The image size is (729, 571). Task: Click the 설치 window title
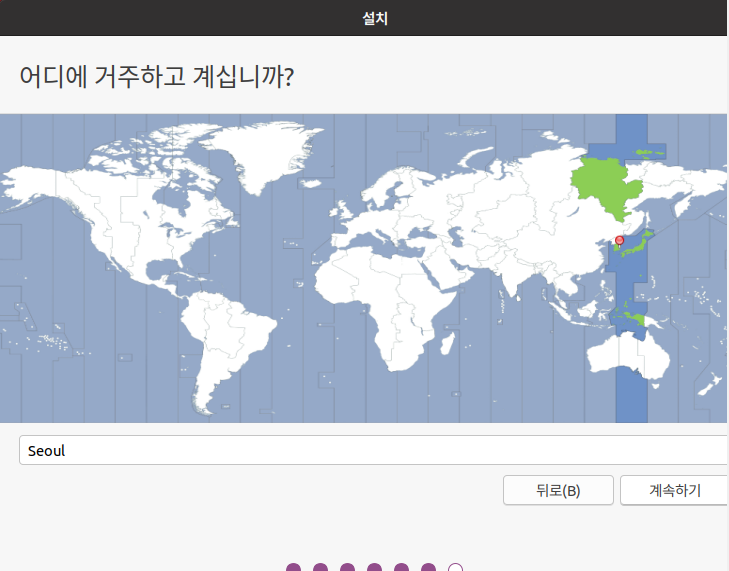375,18
